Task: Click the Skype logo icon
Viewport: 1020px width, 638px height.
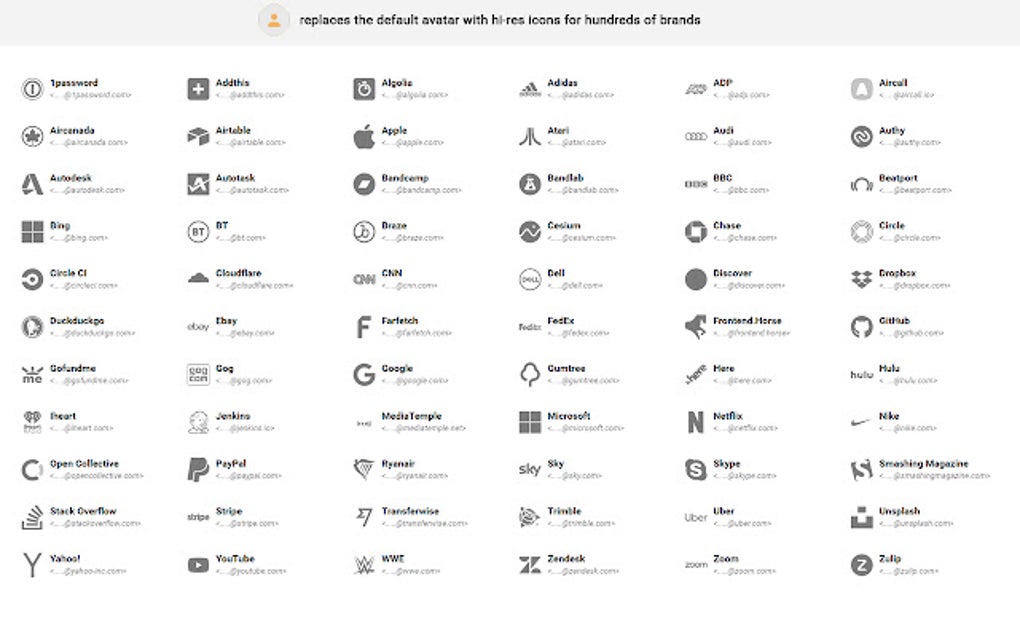Action: (696, 469)
